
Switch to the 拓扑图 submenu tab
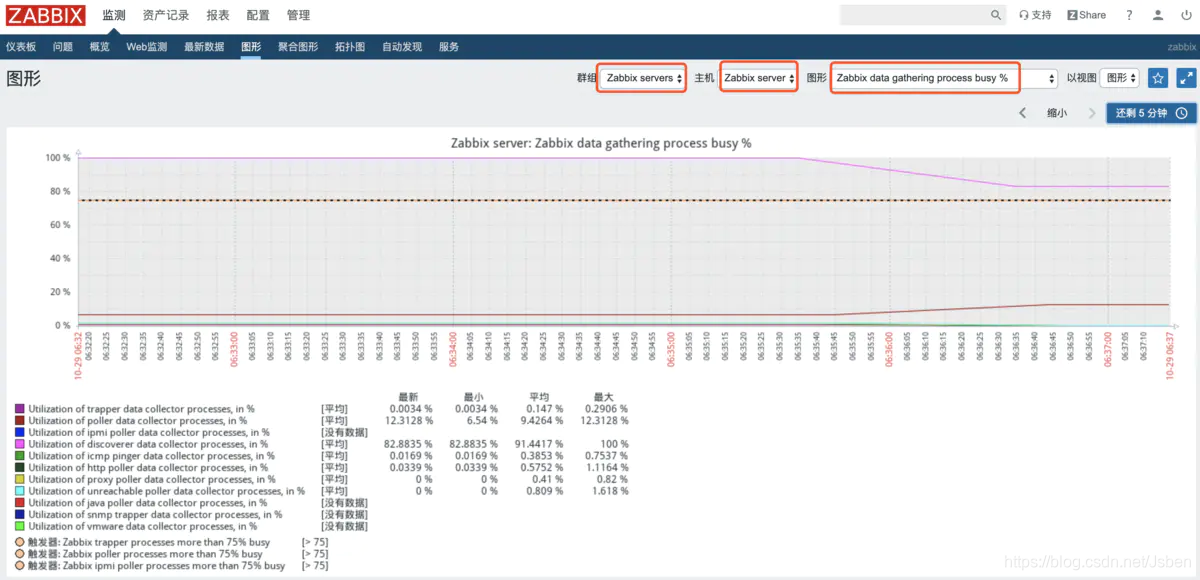point(350,47)
